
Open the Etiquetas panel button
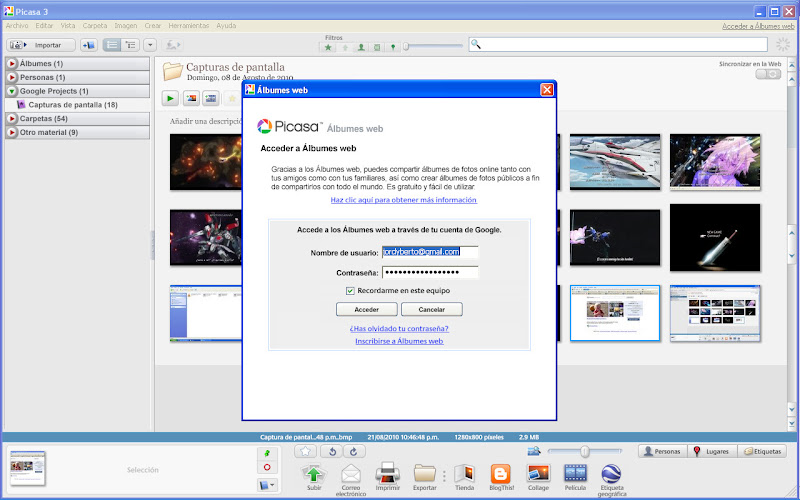(x=762, y=452)
